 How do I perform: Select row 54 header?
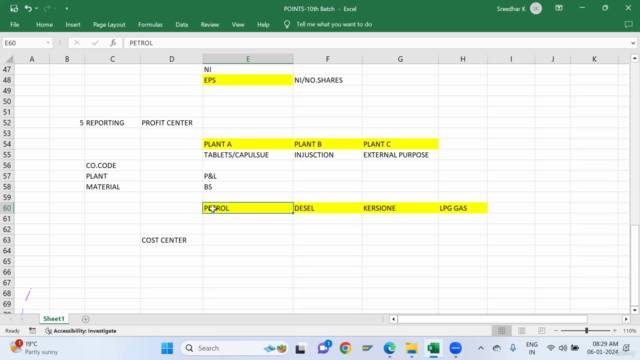click(x=7, y=144)
